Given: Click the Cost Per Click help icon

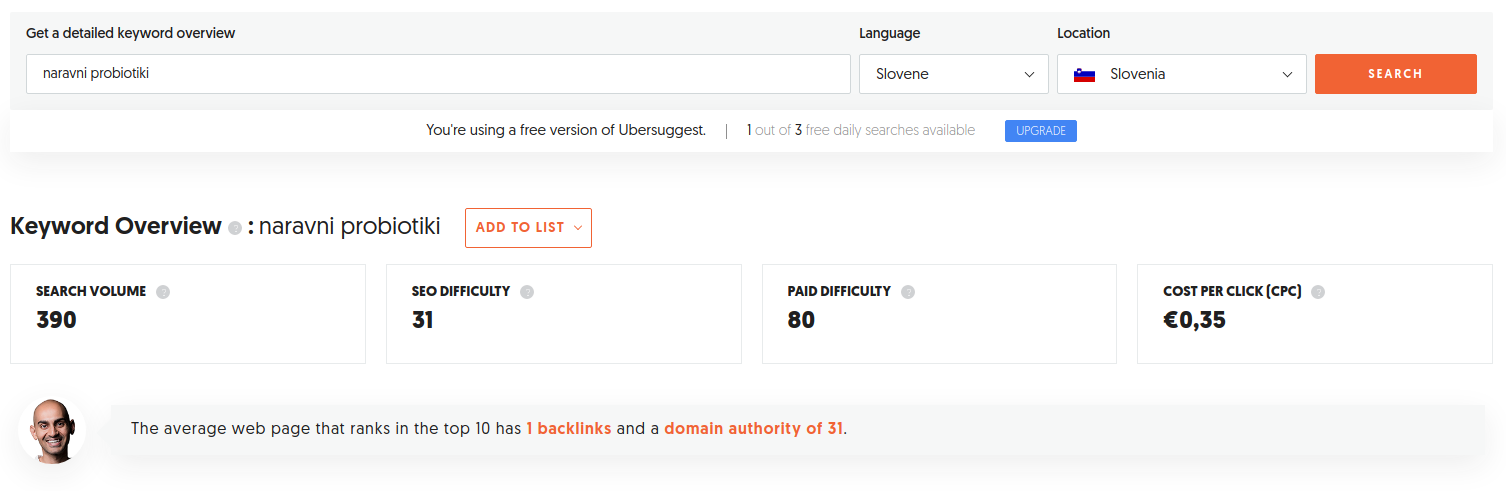Looking at the screenshot, I should point(1318,292).
